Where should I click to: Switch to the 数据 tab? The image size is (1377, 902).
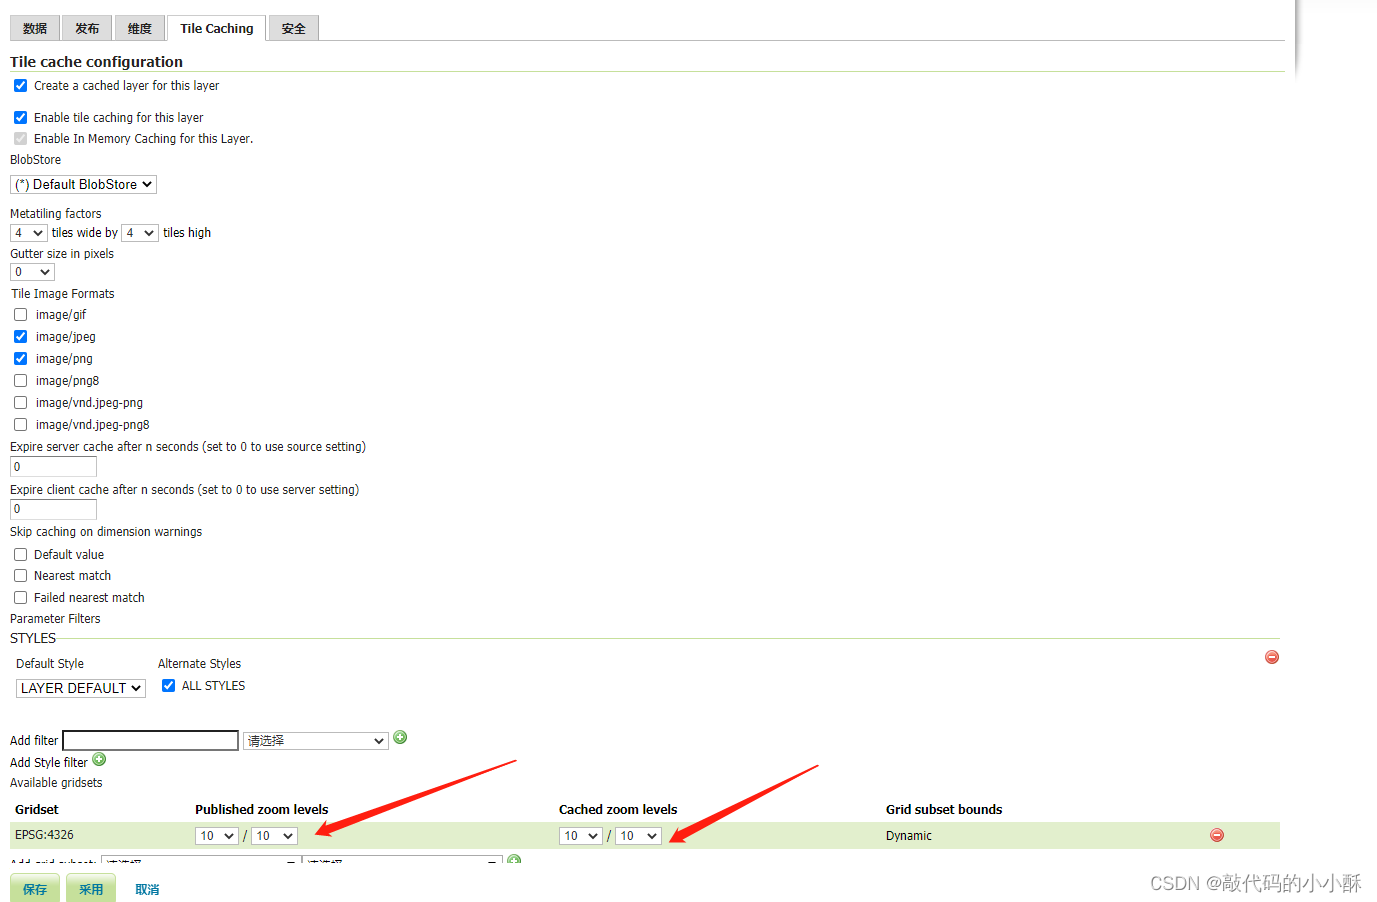(x=35, y=28)
